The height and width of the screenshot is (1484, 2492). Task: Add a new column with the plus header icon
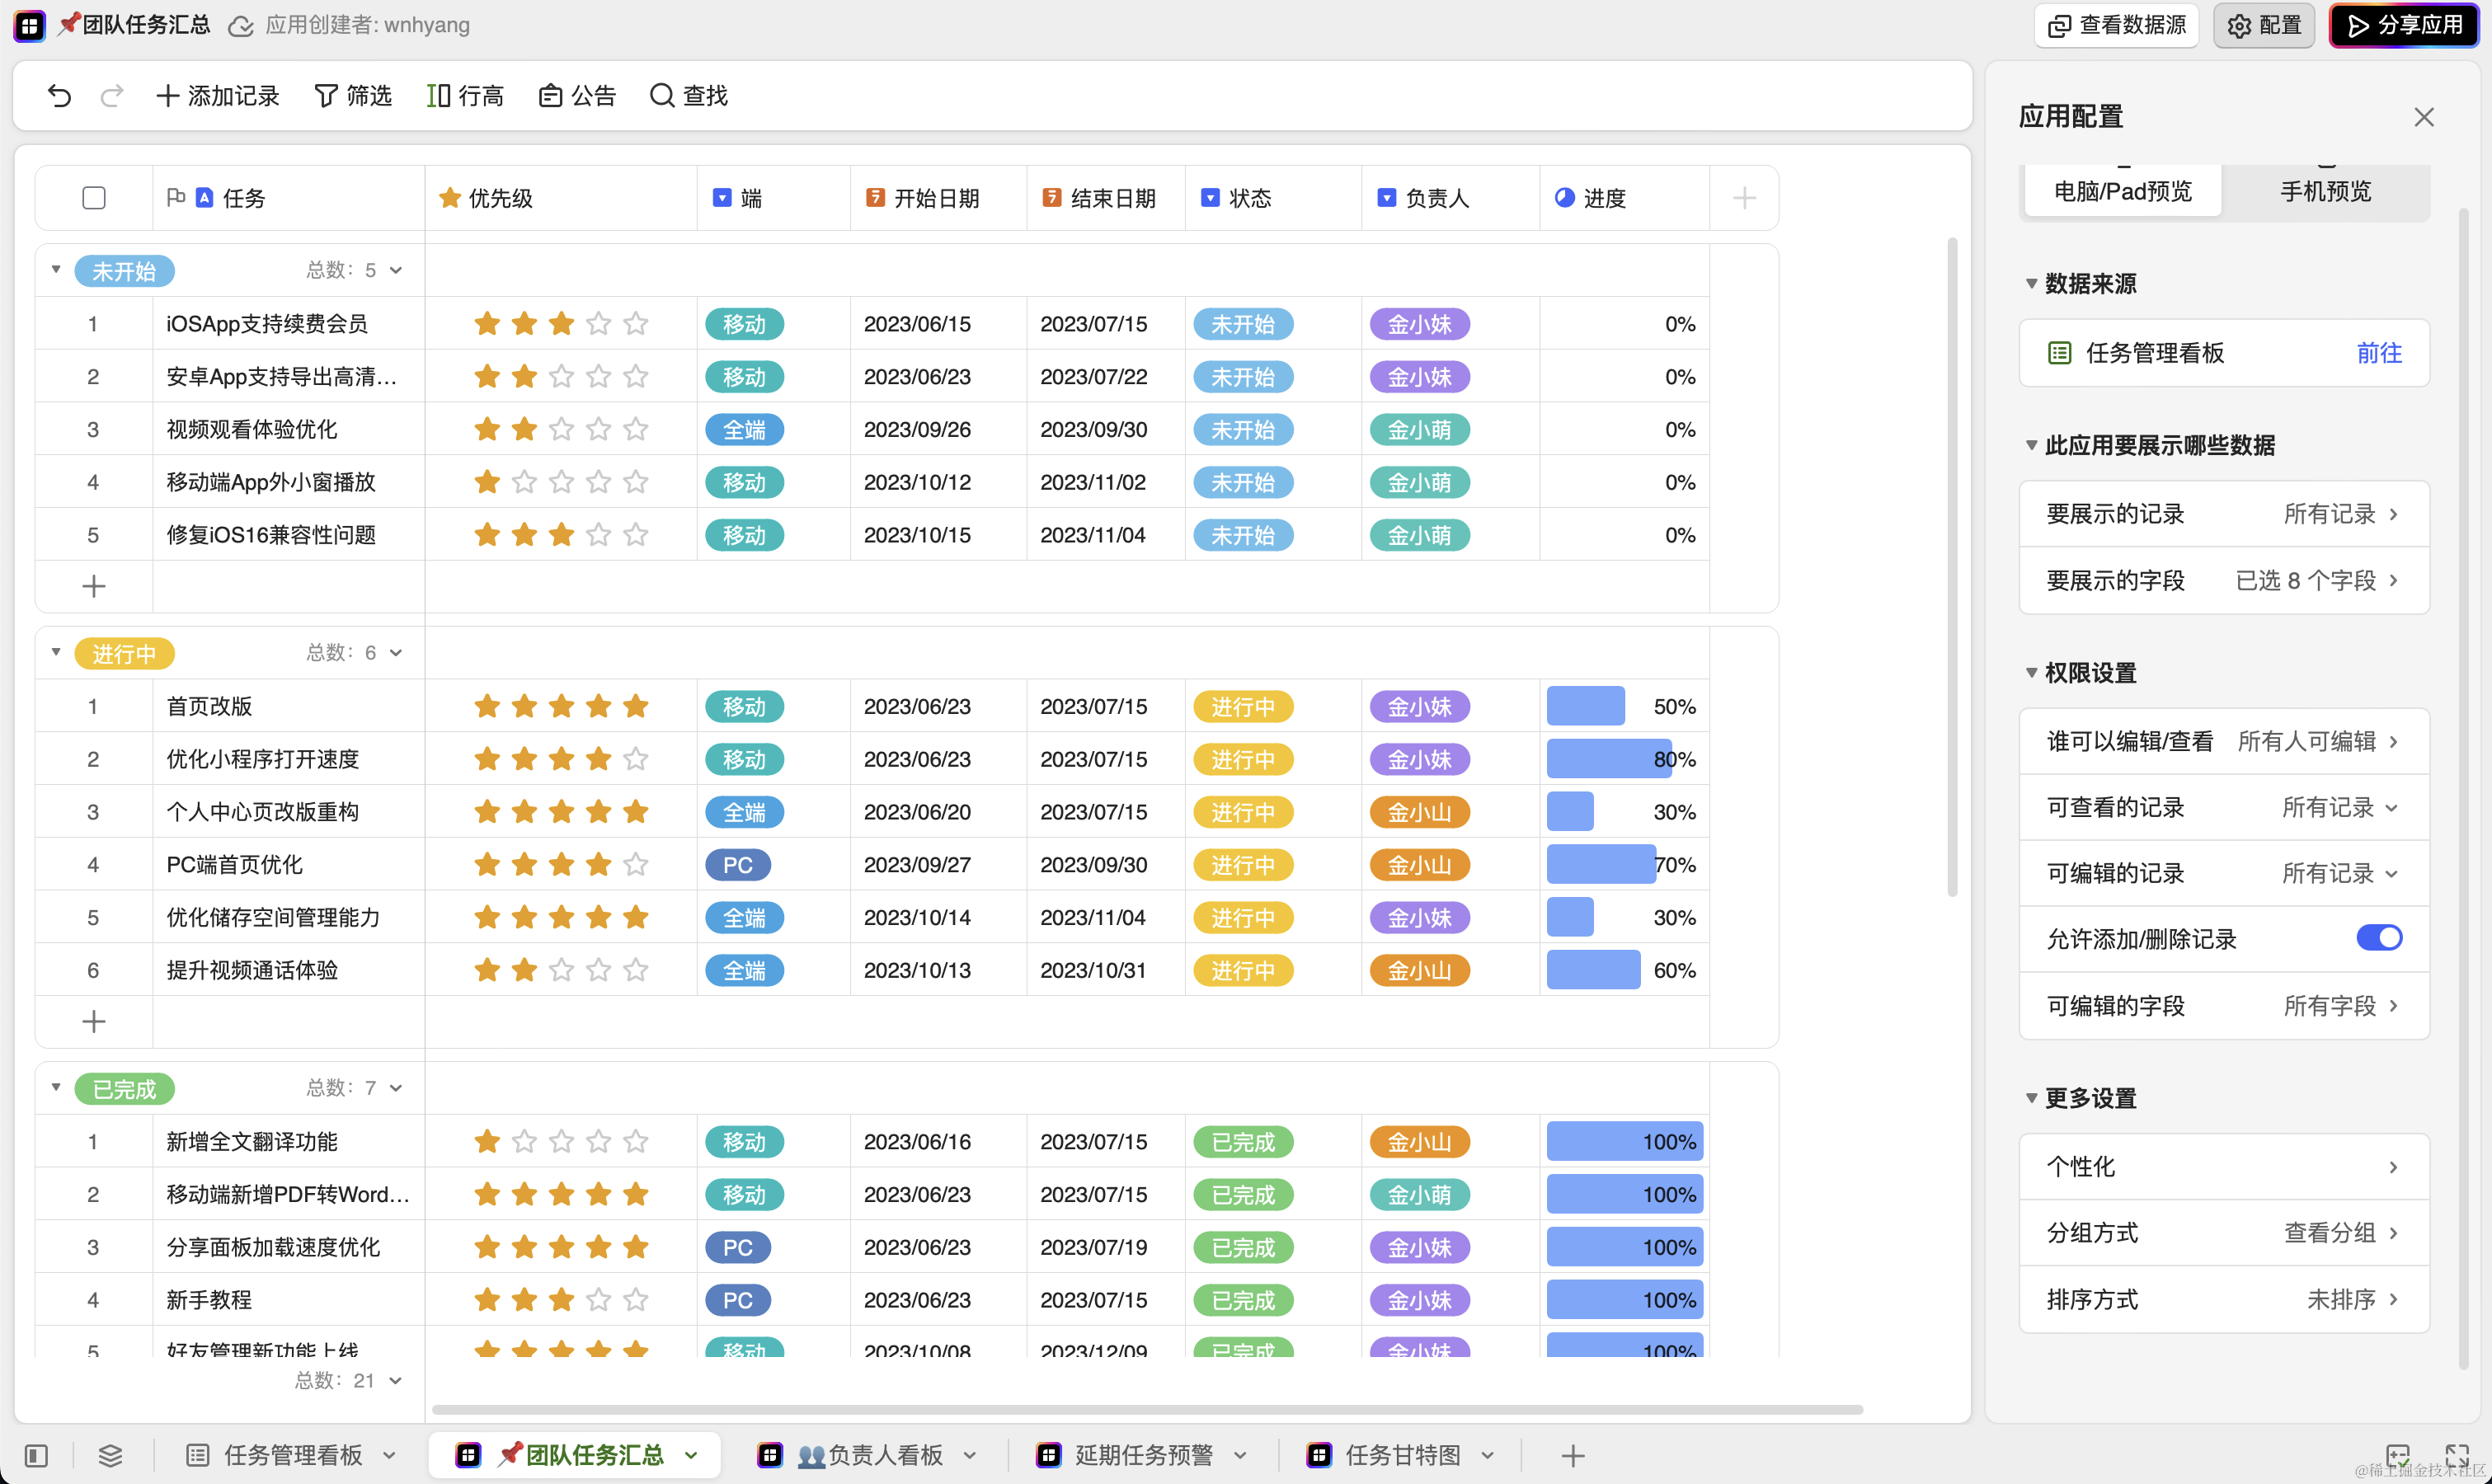coord(1744,198)
